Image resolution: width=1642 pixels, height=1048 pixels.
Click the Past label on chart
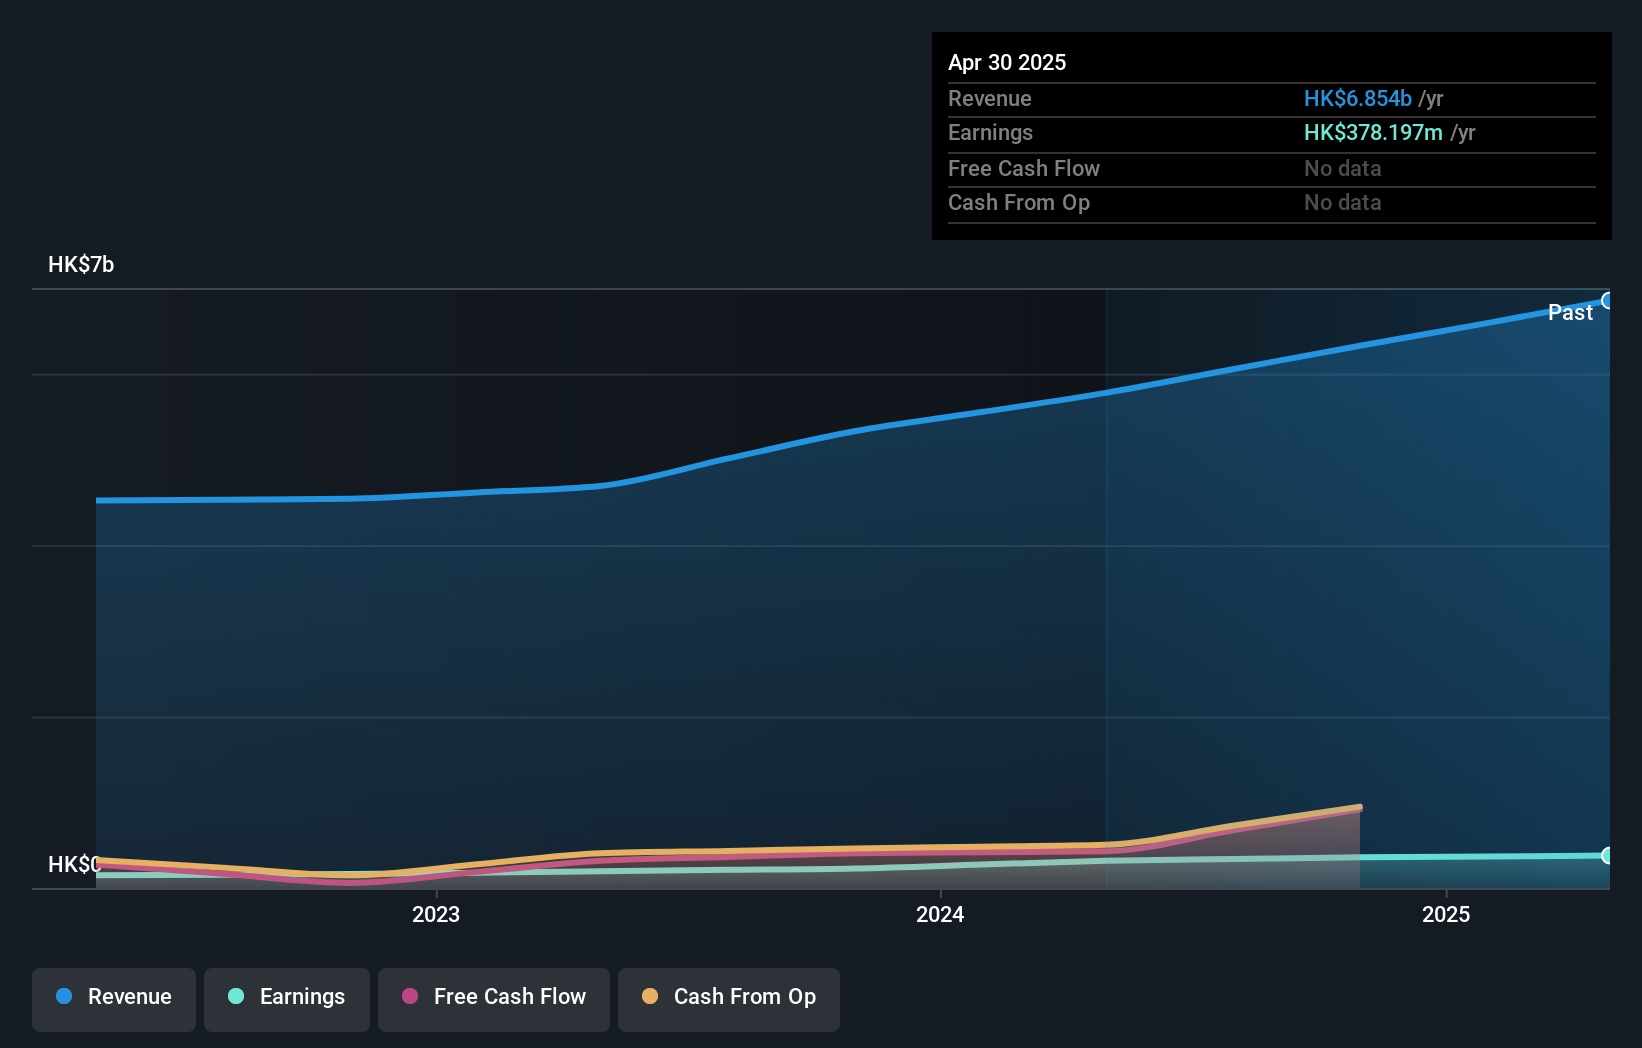[x=1570, y=312]
